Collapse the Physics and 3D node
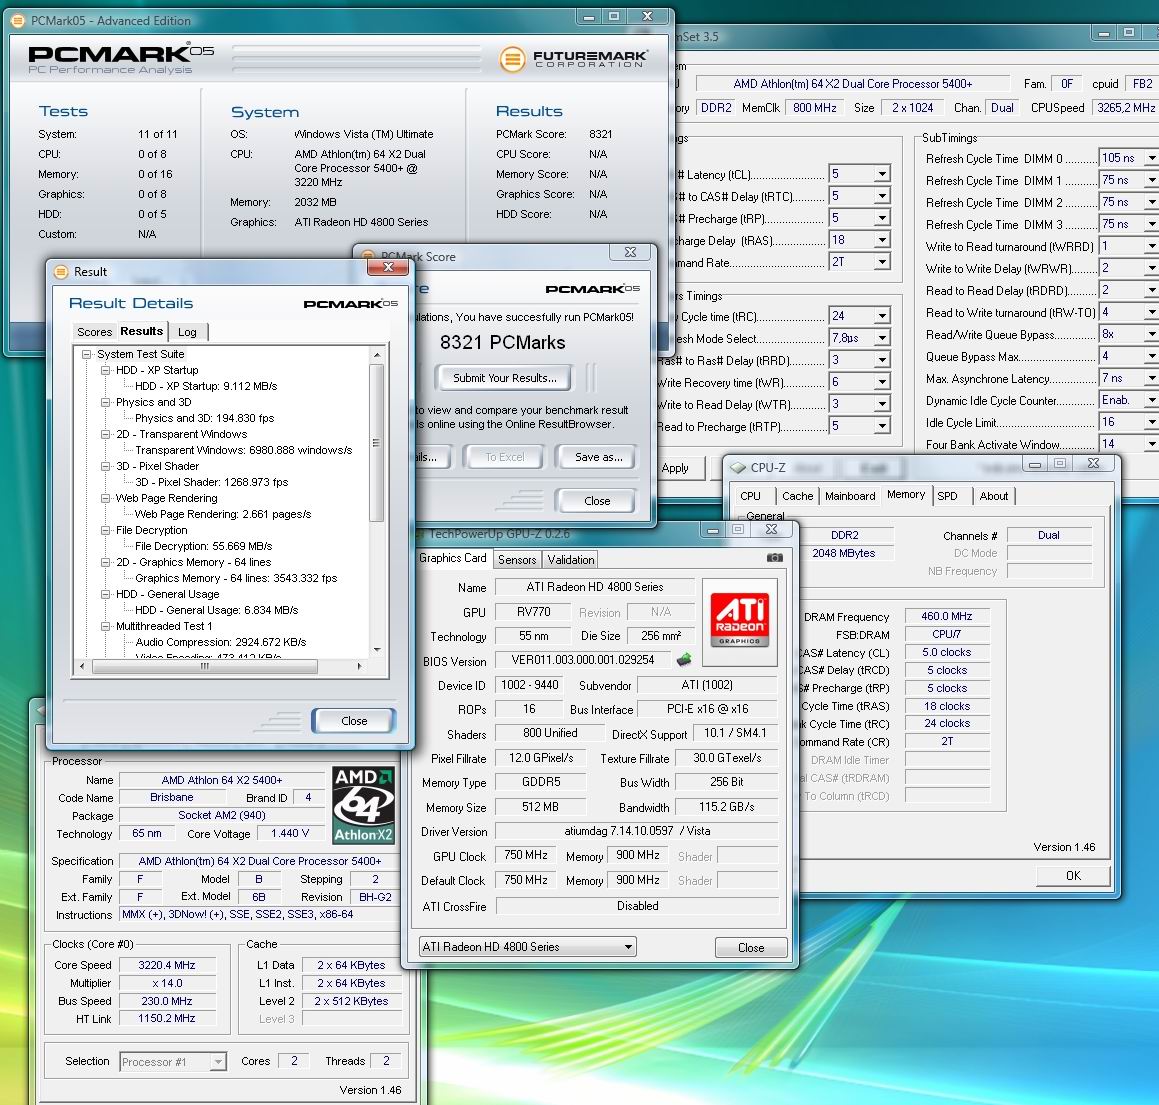 106,402
